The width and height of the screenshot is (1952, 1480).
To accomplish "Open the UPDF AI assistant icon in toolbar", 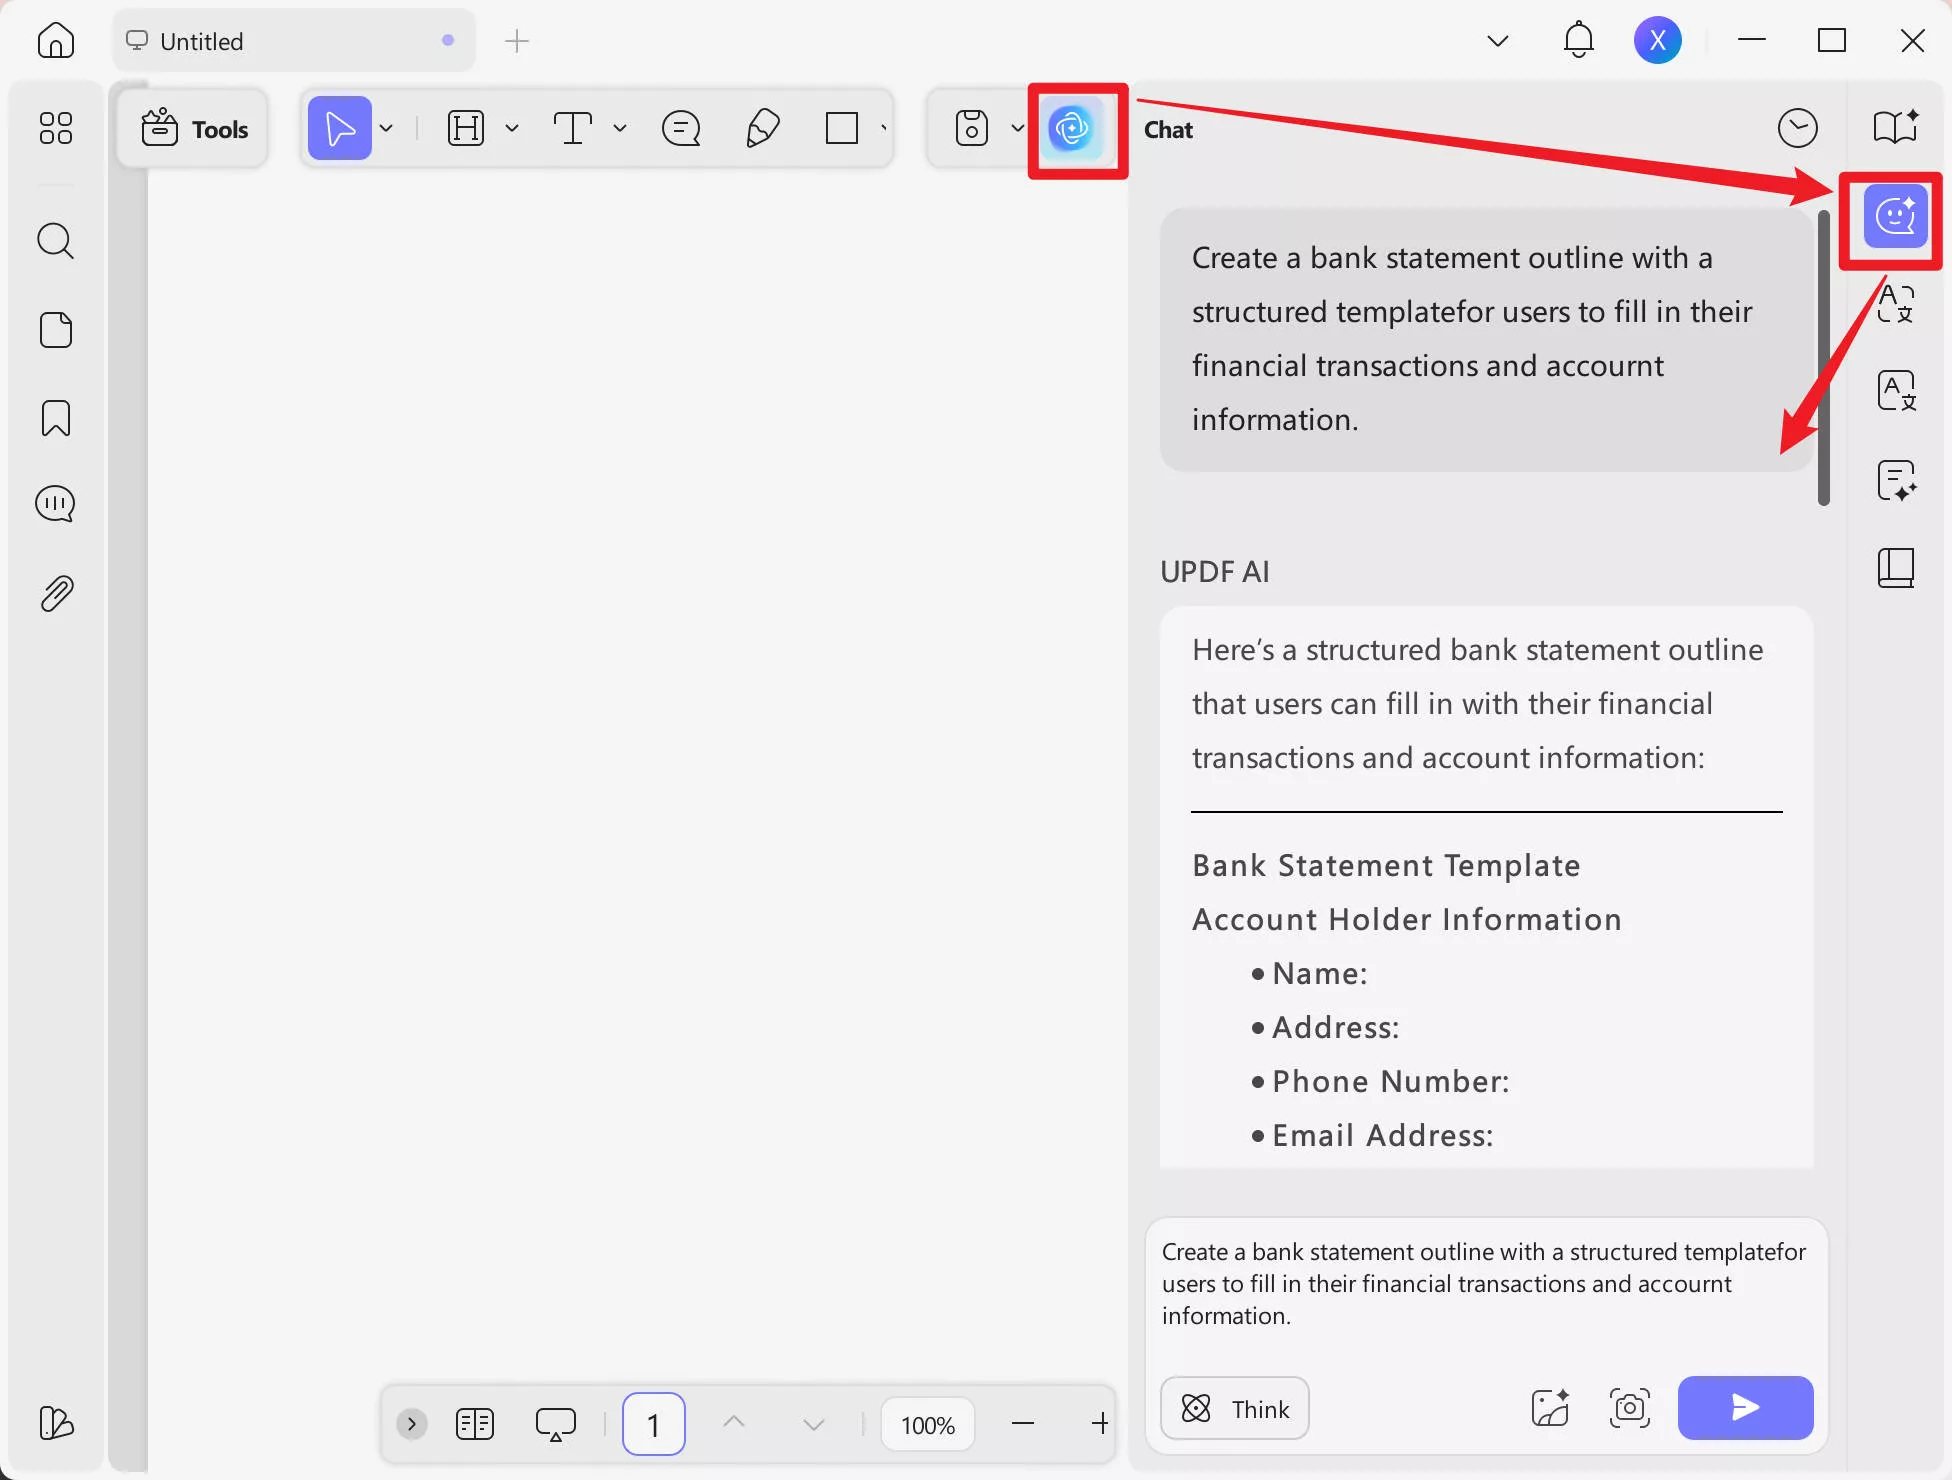I will click(1072, 129).
